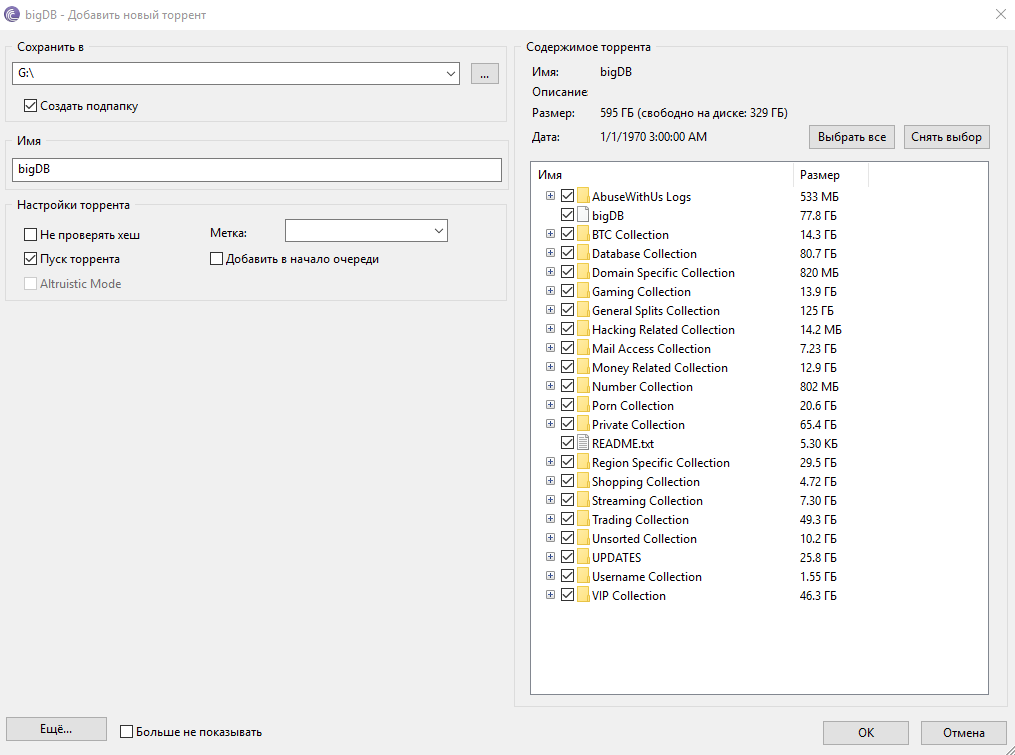Expand the Unsorted Collection folder

[550, 537]
